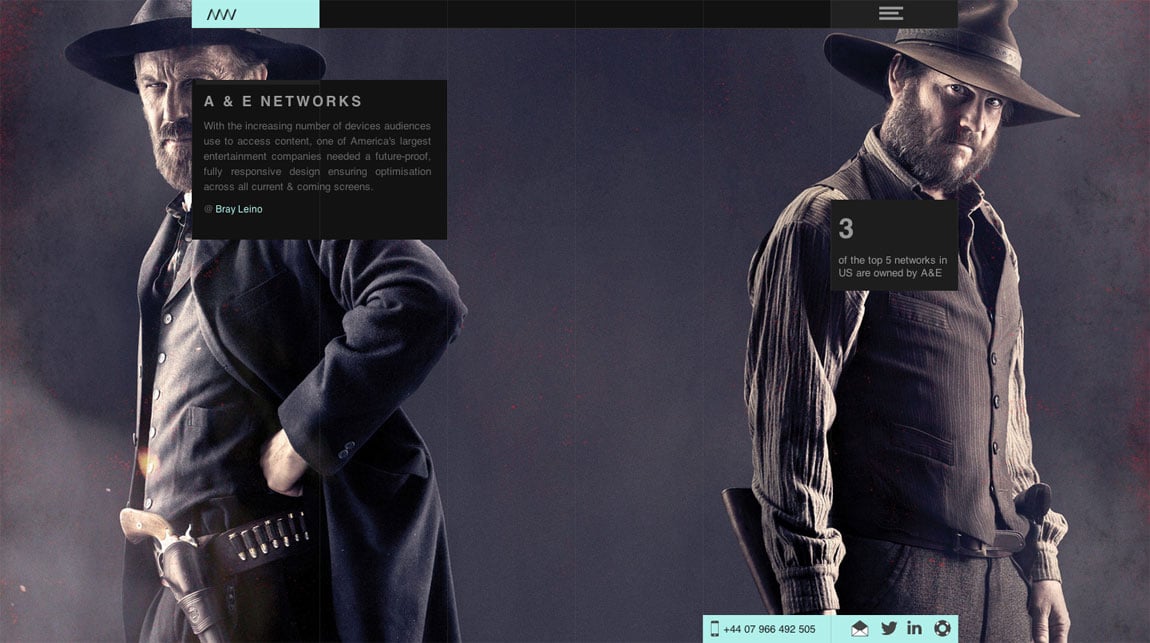Click the Bray Leino link
The width and height of the screenshot is (1150, 643).
click(x=238, y=209)
